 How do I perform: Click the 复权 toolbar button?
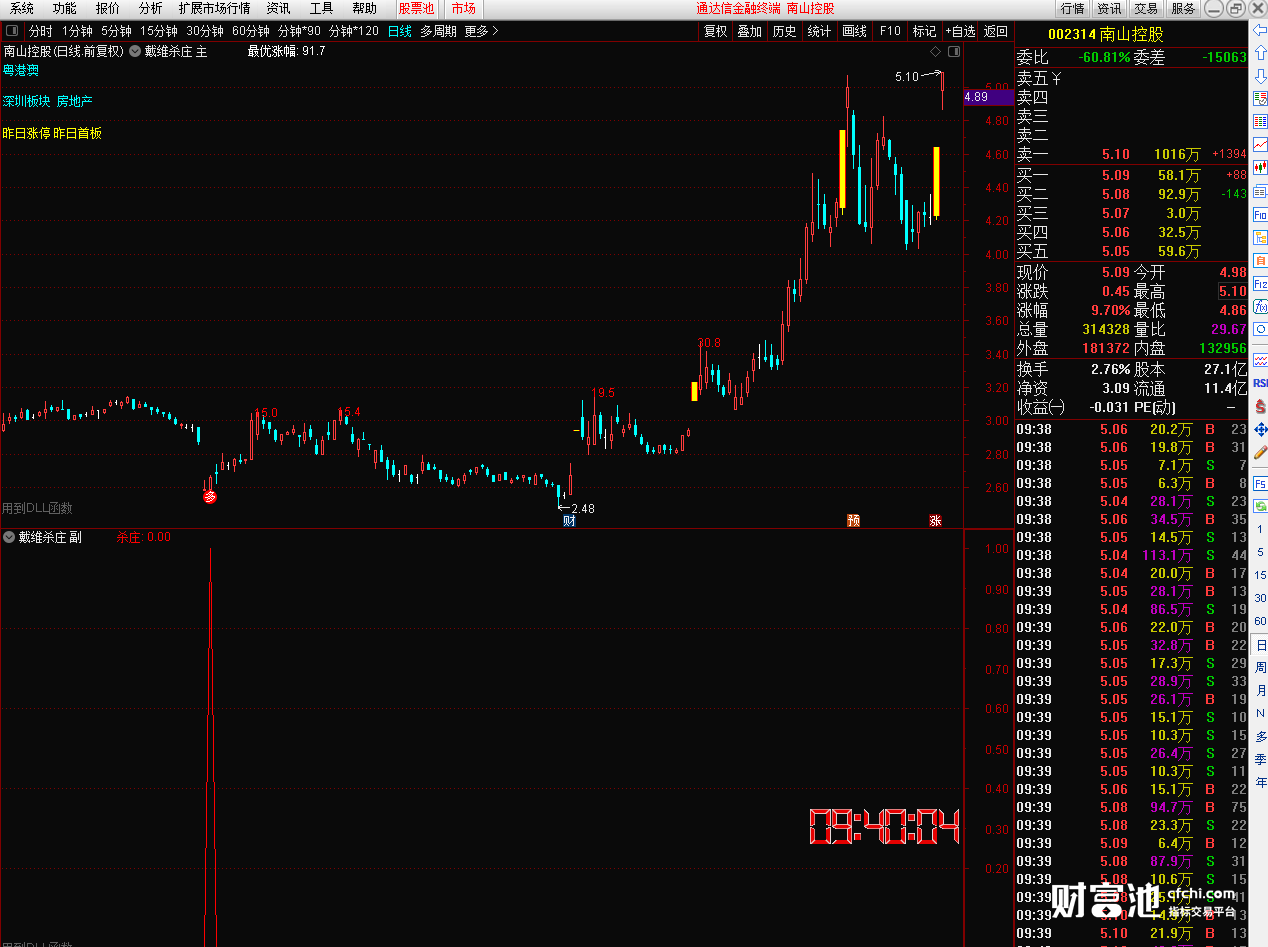(715, 31)
